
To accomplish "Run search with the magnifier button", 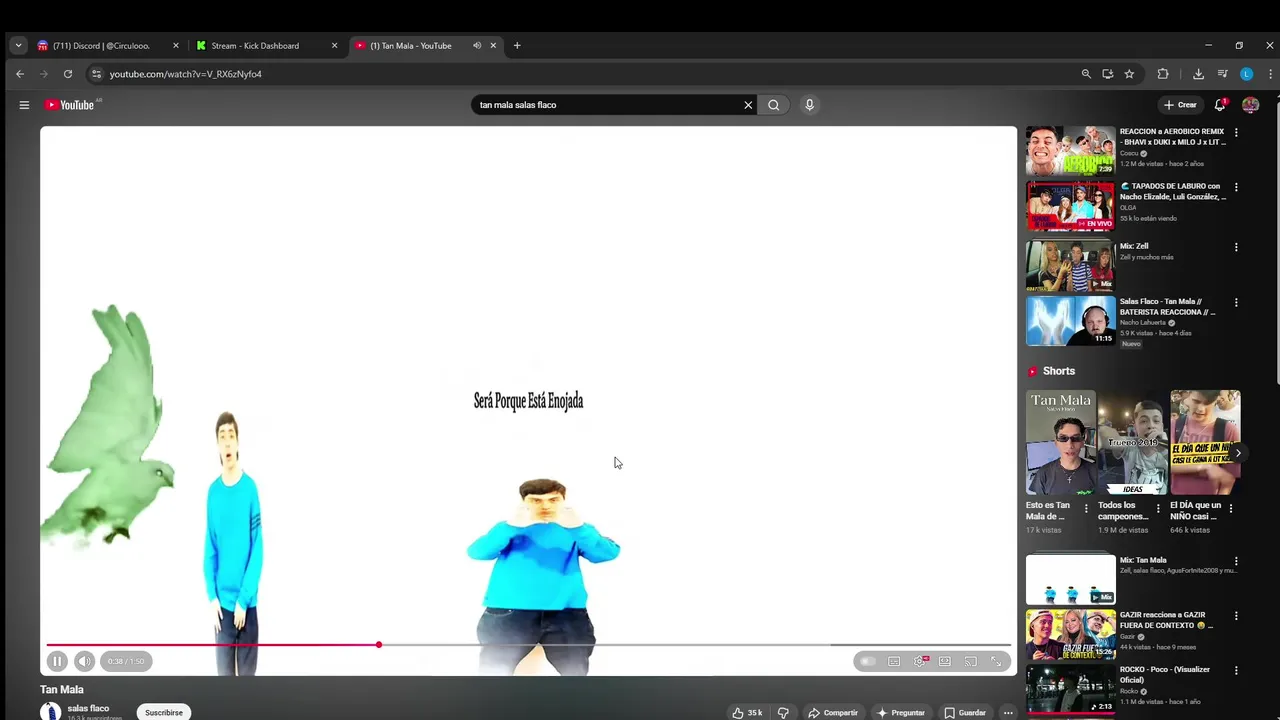I will pos(774,105).
